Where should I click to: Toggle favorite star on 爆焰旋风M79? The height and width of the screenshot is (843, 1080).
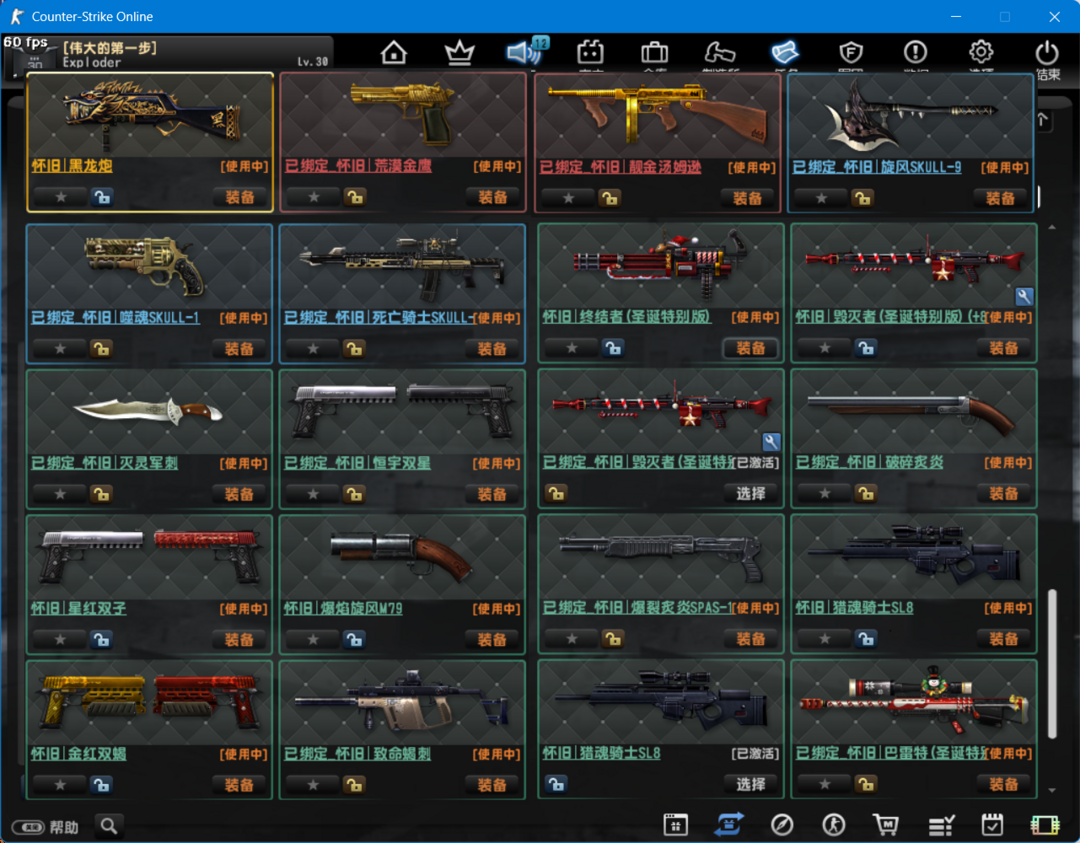point(313,640)
